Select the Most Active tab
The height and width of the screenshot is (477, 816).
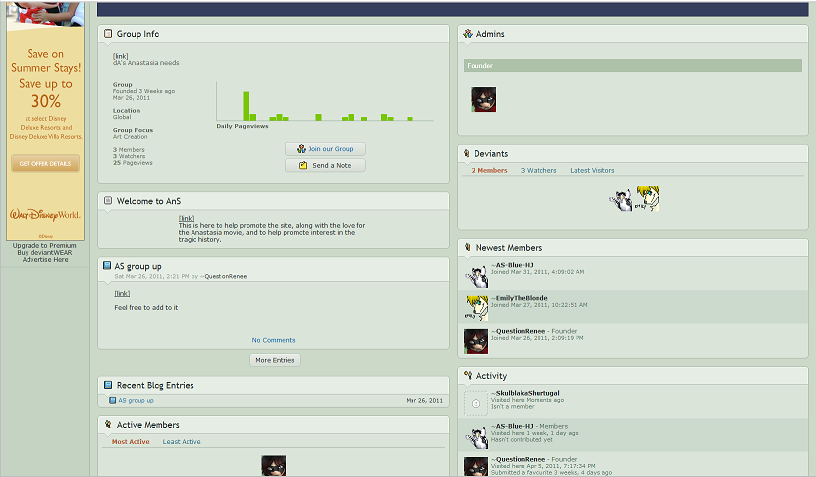click(131, 442)
